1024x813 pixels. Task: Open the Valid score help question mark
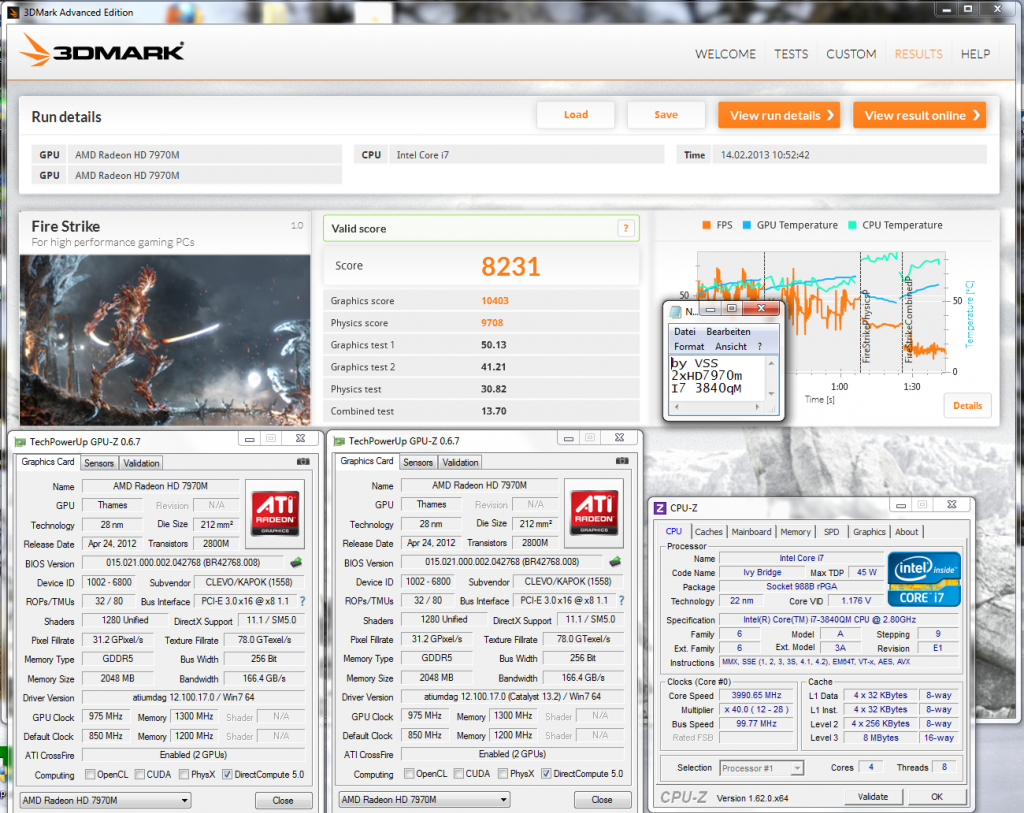(x=626, y=228)
